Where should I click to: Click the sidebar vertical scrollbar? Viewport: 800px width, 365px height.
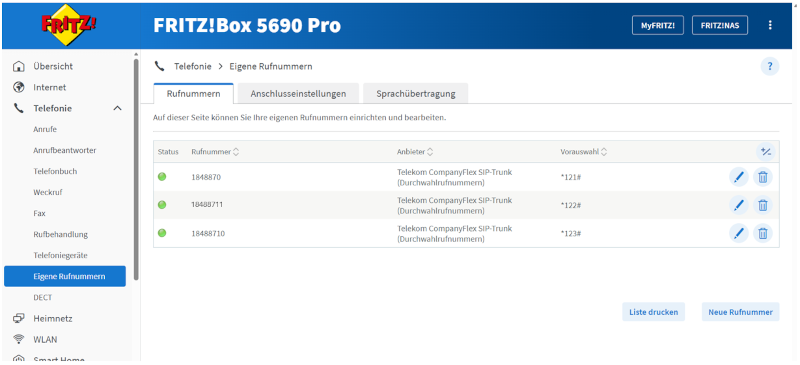click(x=136, y=168)
